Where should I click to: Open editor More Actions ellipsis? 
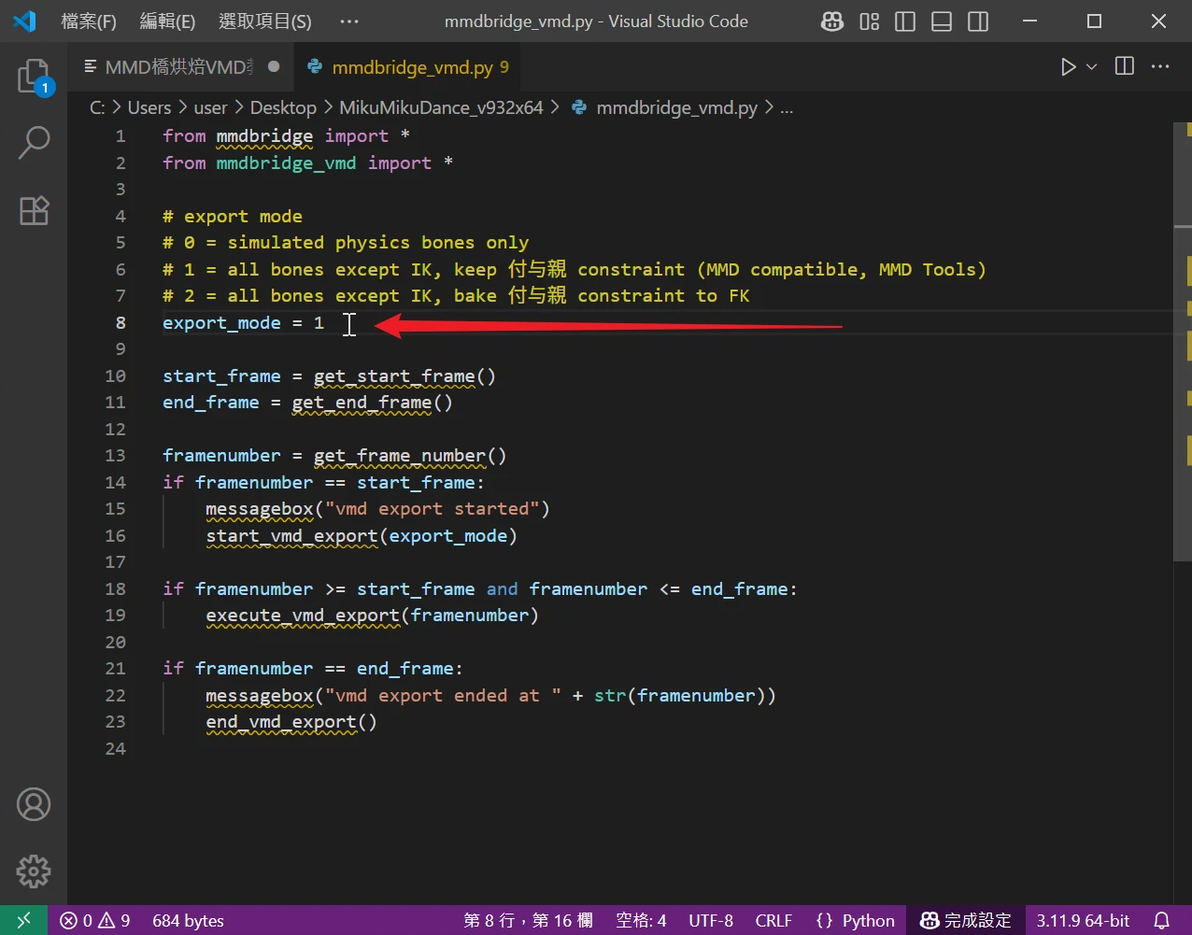pos(1160,66)
